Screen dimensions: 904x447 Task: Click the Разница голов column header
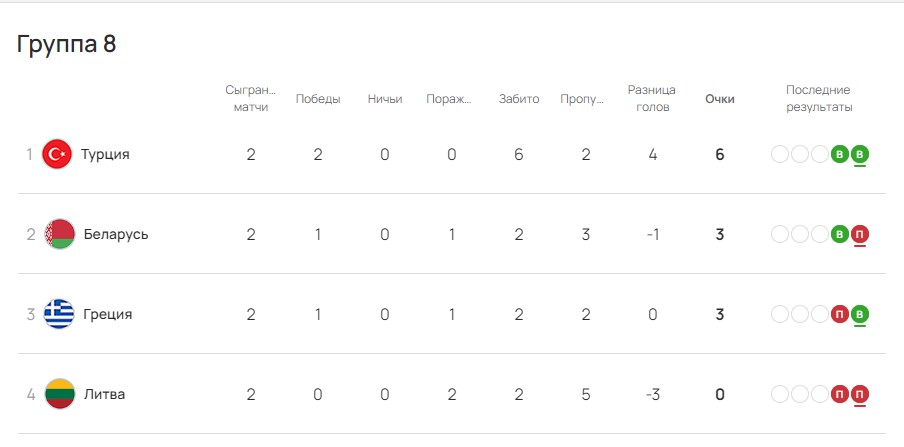[x=651, y=99]
